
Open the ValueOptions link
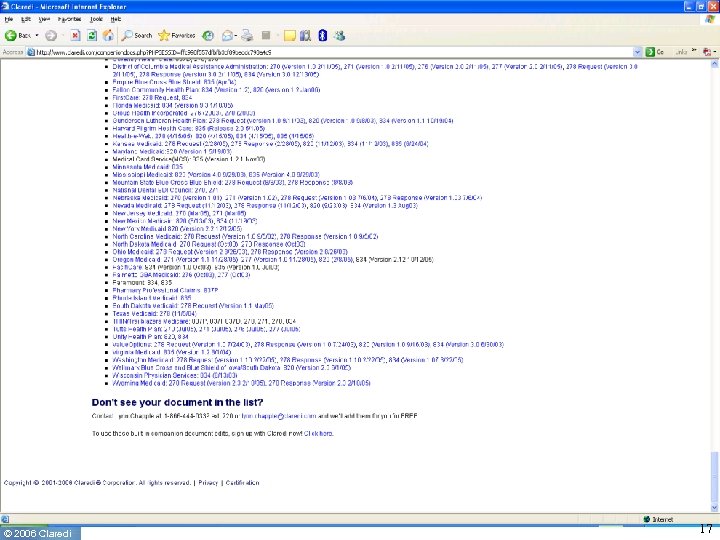click(308, 344)
